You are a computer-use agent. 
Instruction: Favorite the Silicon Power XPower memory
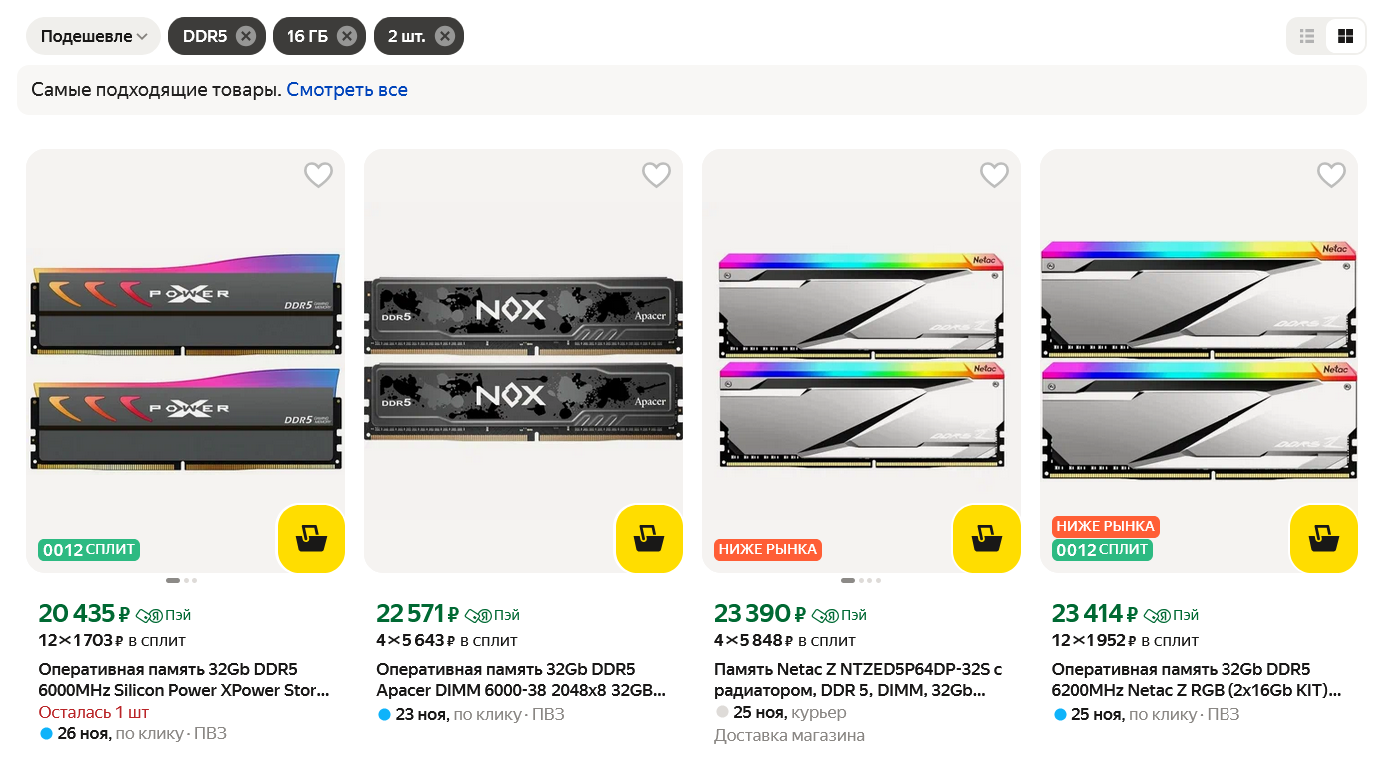pyautogui.click(x=318, y=175)
